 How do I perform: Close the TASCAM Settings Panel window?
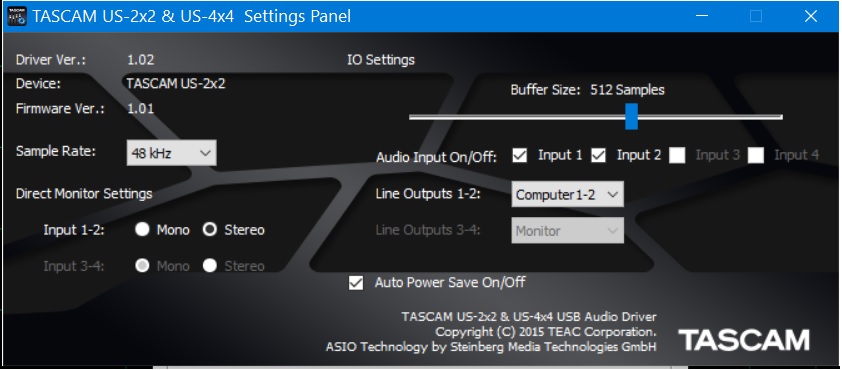pyautogui.click(x=810, y=16)
